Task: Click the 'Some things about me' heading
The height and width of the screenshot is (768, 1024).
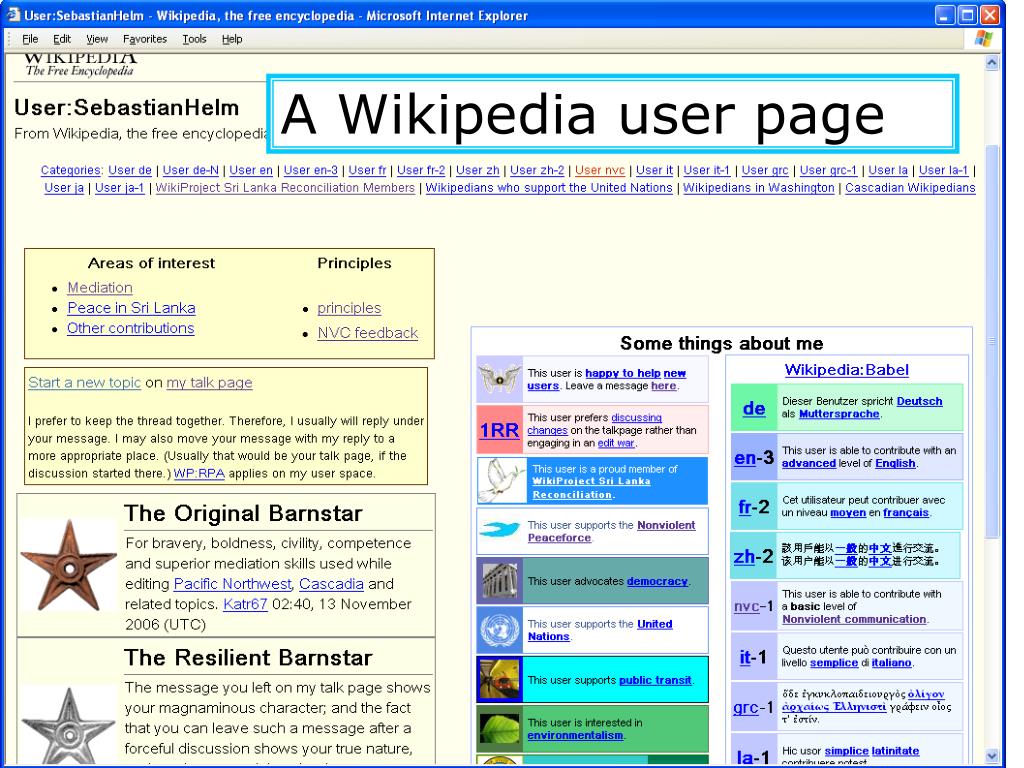Action: [x=722, y=343]
